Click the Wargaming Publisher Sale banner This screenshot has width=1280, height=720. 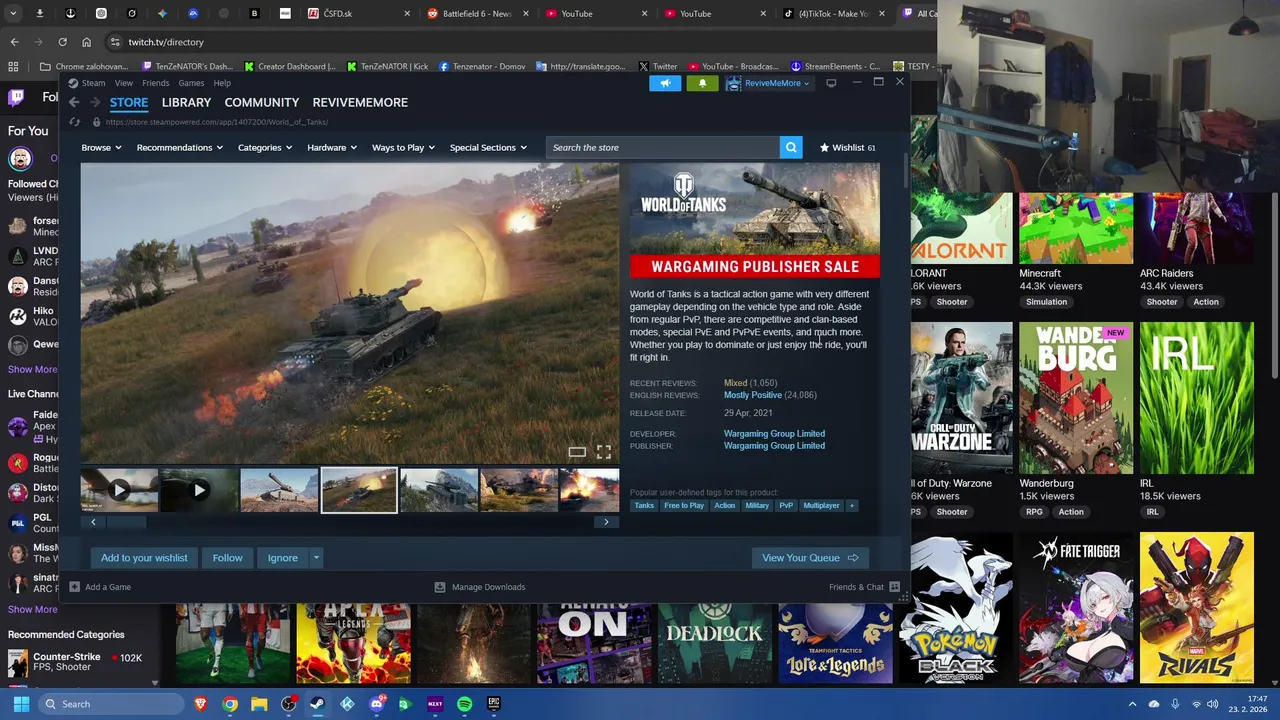pyautogui.click(x=755, y=266)
